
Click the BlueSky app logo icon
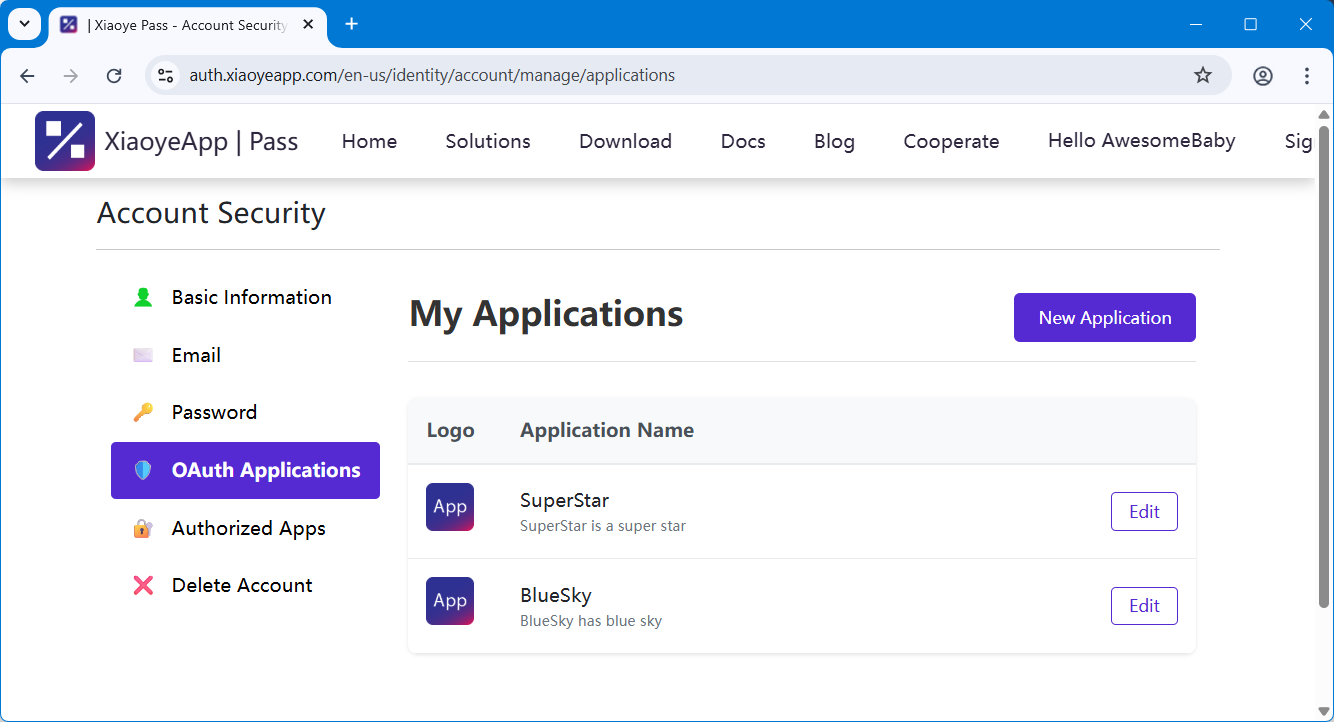tap(450, 601)
